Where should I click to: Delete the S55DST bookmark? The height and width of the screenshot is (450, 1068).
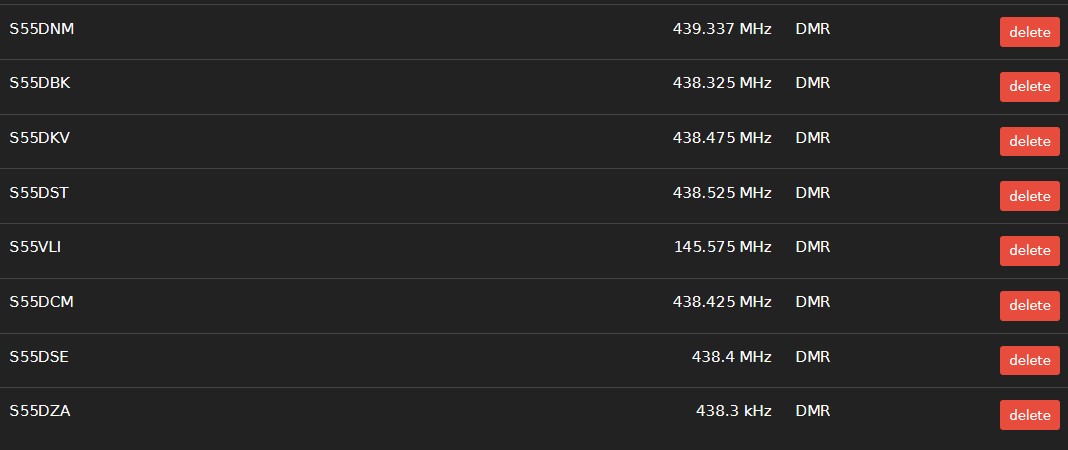pyautogui.click(x=1029, y=196)
